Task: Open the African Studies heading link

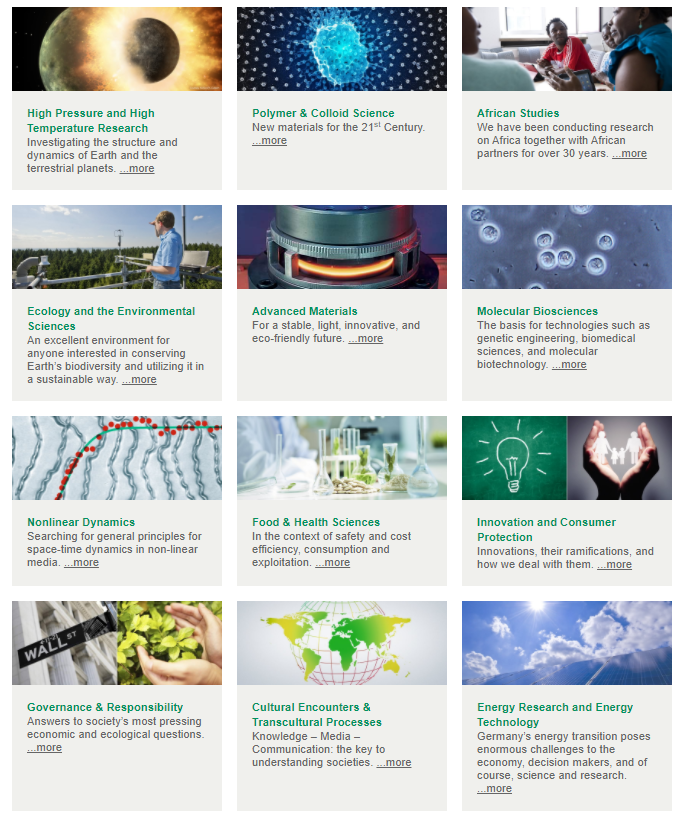Action: [x=518, y=113]
